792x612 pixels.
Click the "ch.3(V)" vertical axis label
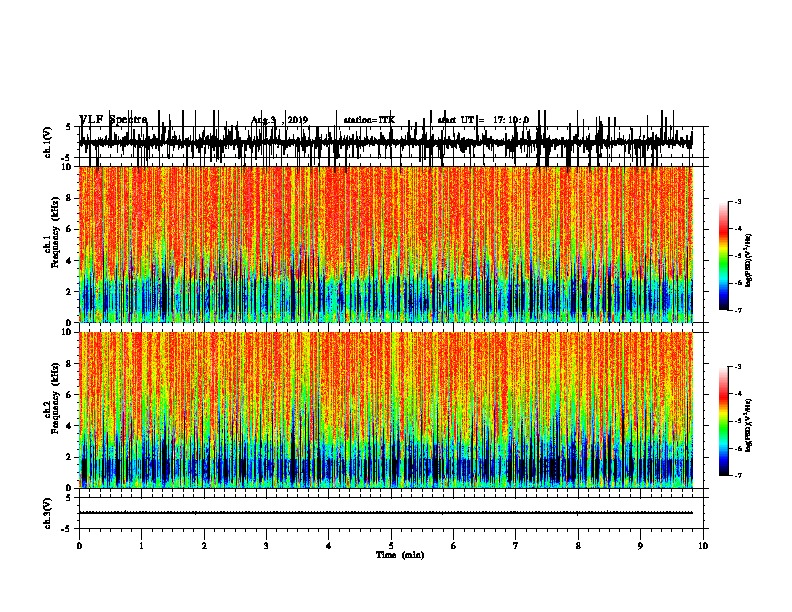pyautogui.click(x=48, y=513)
